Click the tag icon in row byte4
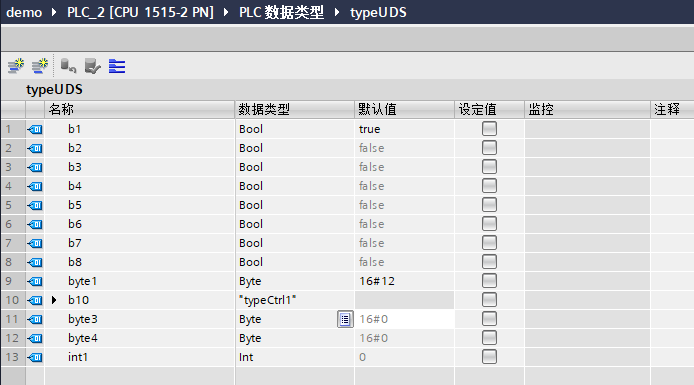This screenshot has height=385, width=694. pos(35,339)
